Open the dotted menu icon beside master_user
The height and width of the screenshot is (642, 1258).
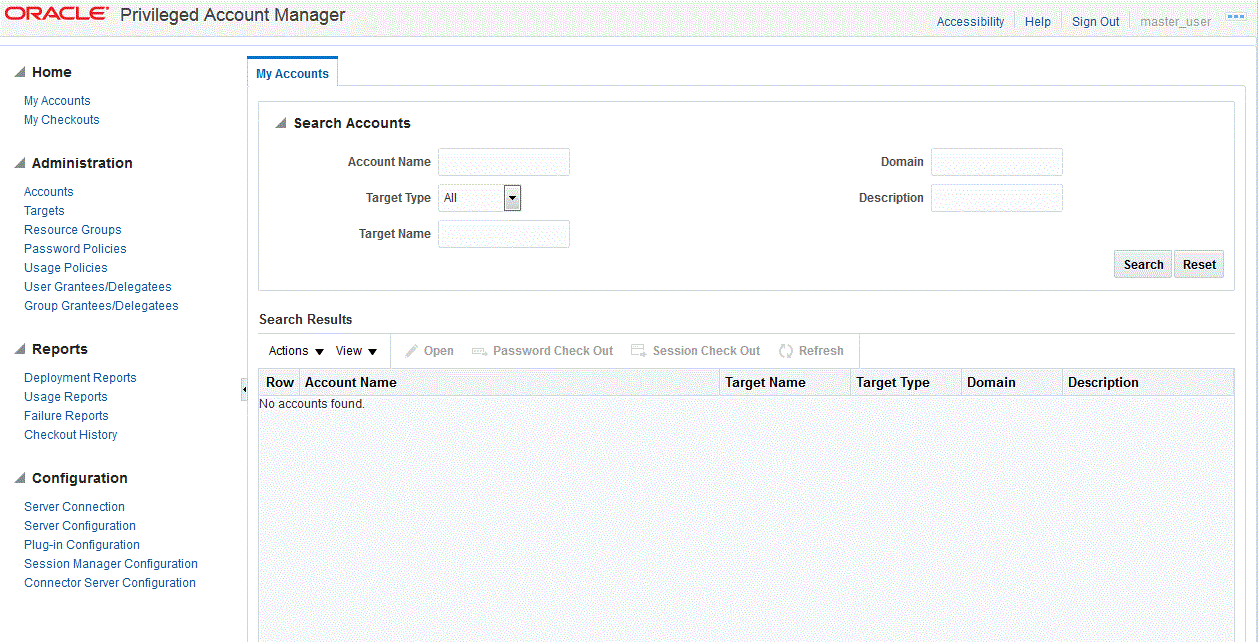pos(1235,17)
